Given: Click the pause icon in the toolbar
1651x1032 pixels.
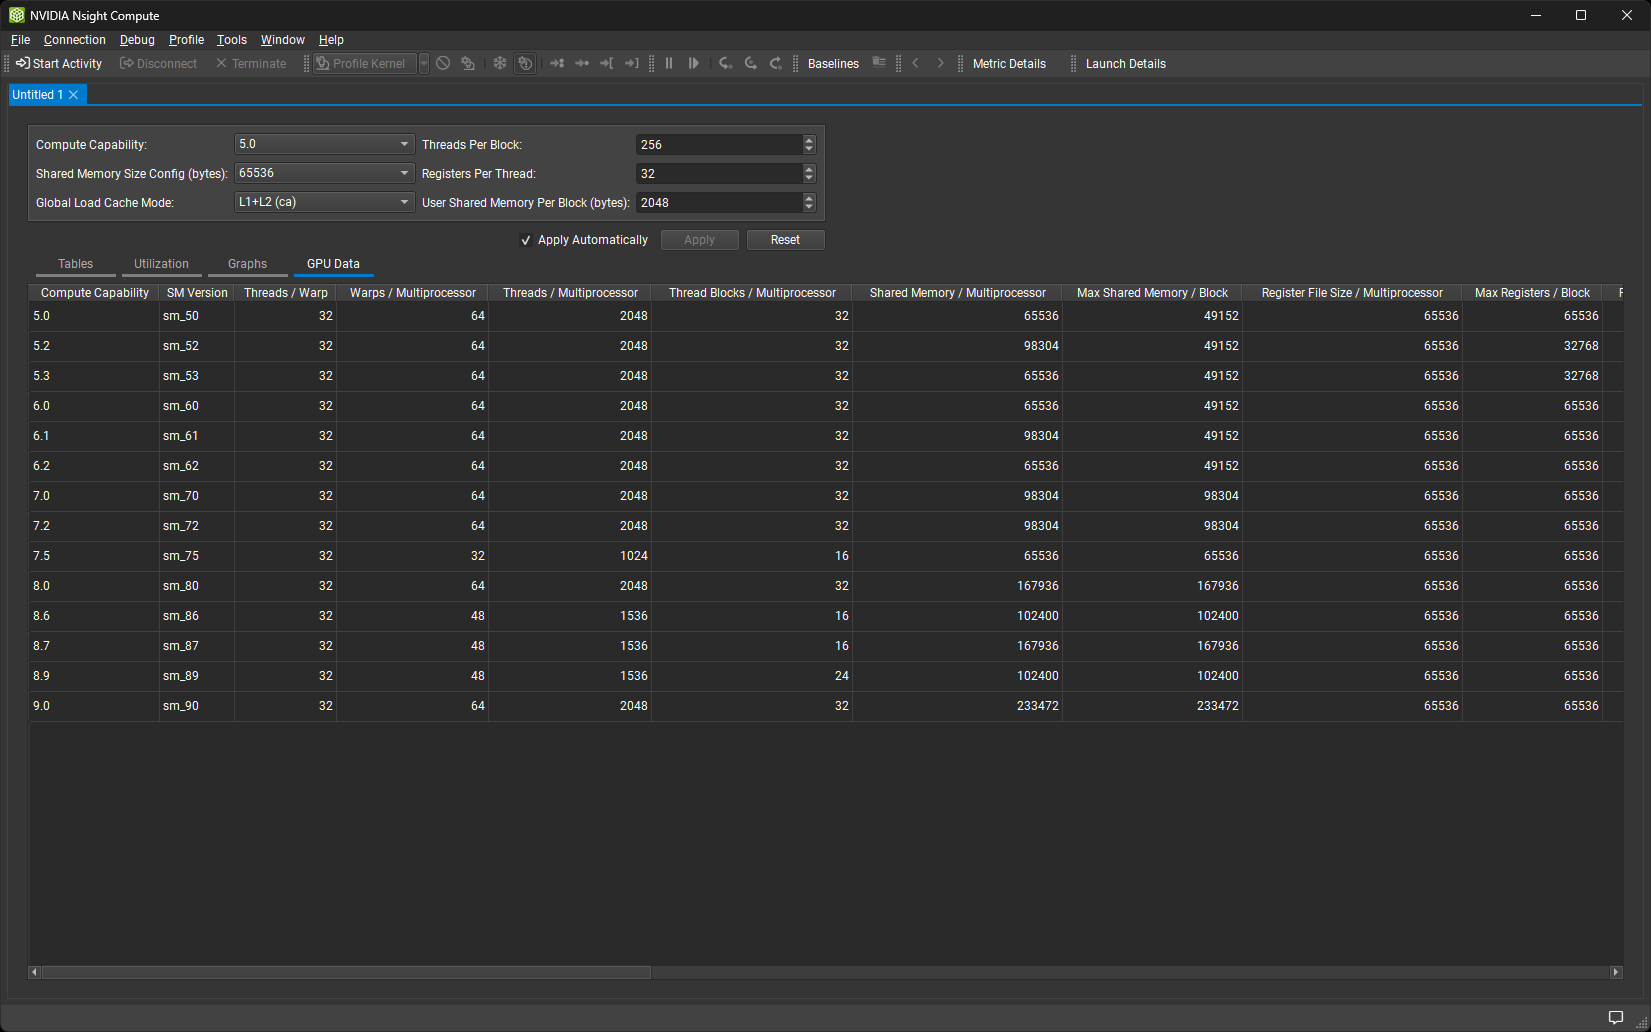Looking at the screenshot, I should [669, 63].
